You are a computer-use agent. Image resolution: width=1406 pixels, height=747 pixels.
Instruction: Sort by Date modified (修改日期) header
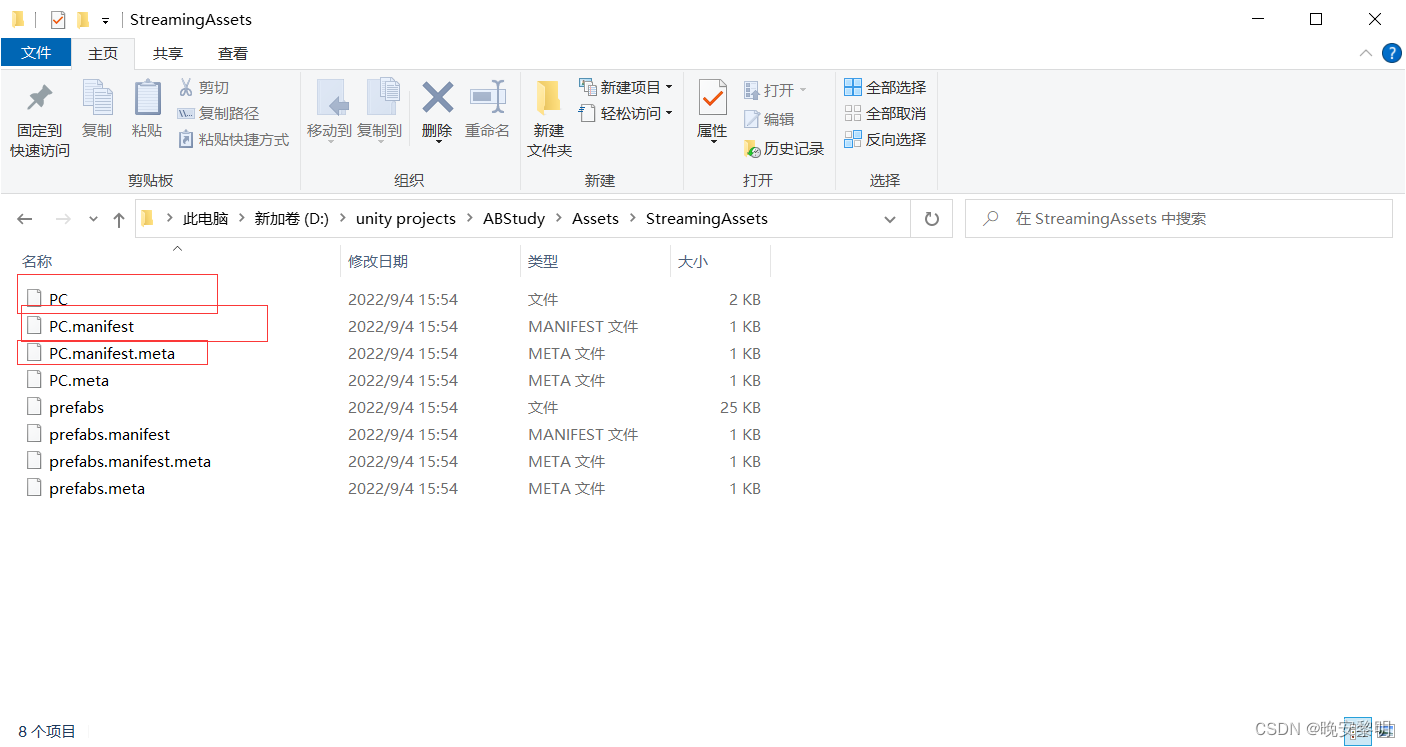[430, 261]
